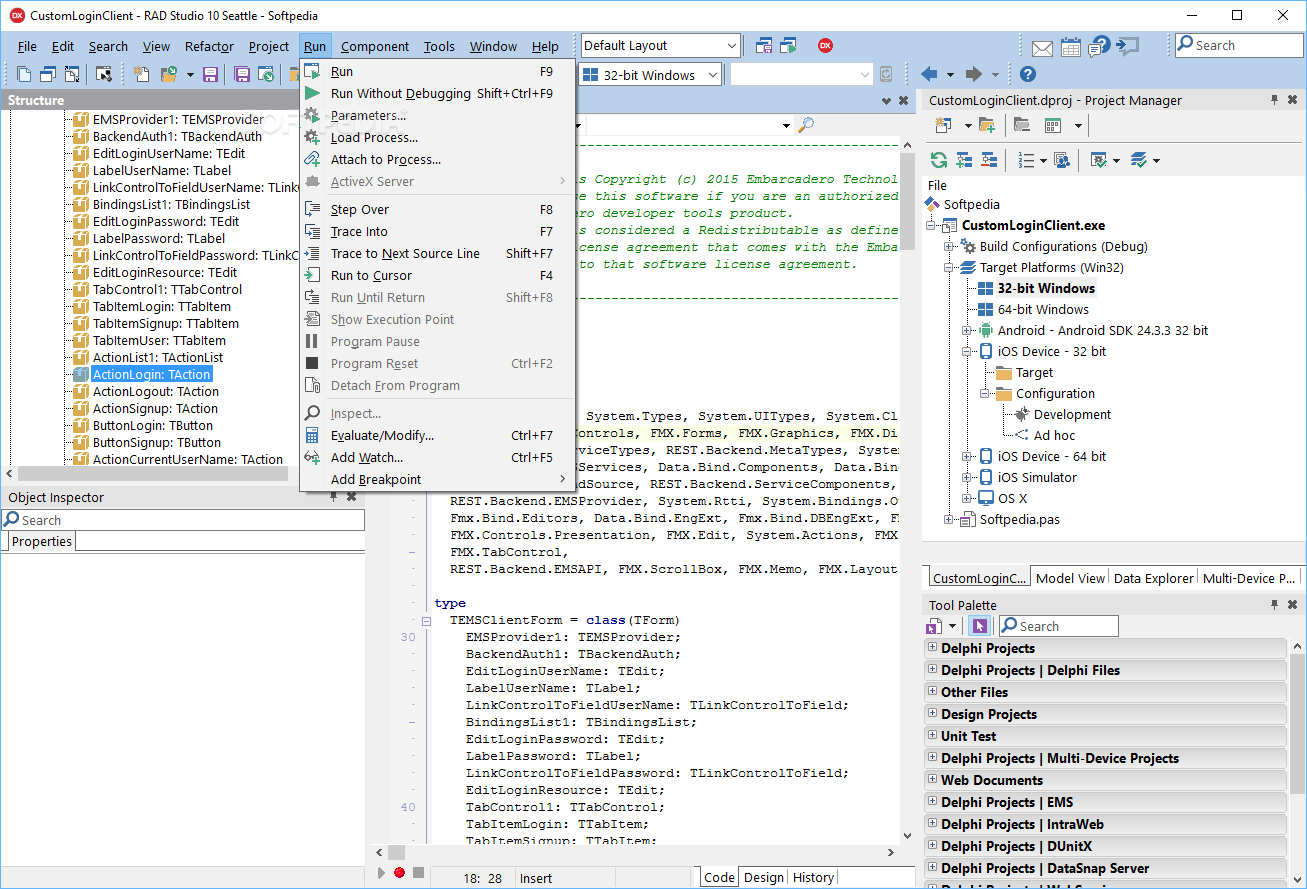
Task: Switch to the History tab
Action: [x=813, y=877]
